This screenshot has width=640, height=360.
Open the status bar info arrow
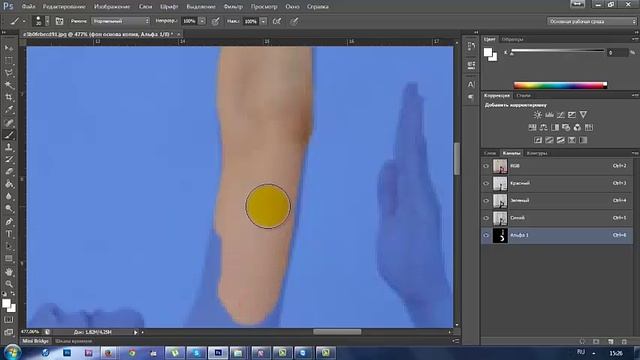tap(136, 332)
